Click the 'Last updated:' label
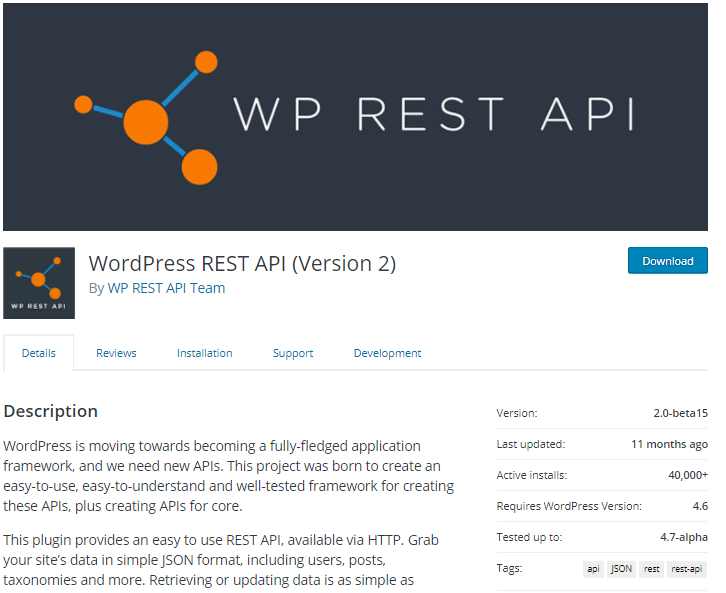This screenshot has width=726, height=593. 531,444
